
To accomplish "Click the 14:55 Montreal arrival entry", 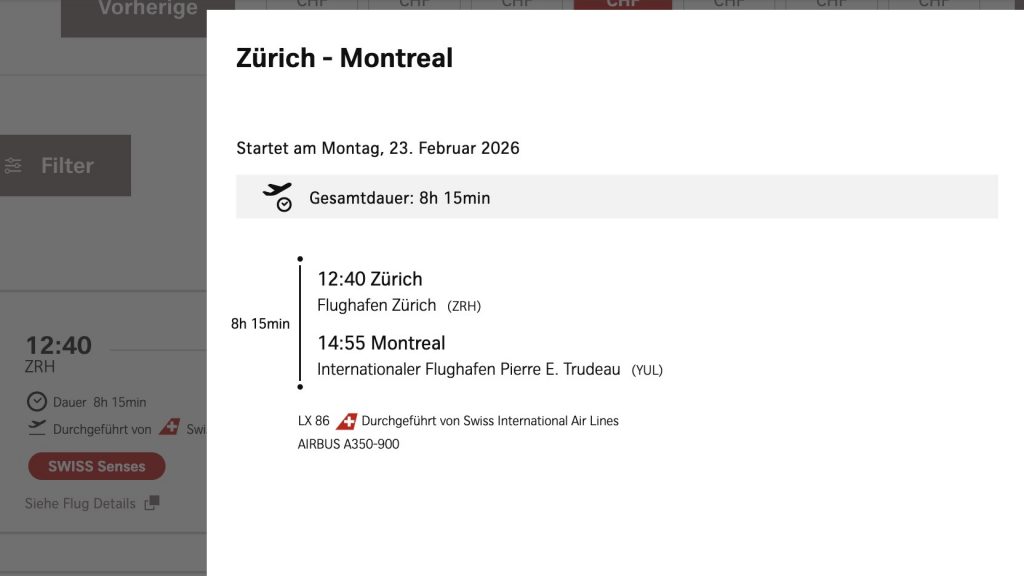I will 381,343.
